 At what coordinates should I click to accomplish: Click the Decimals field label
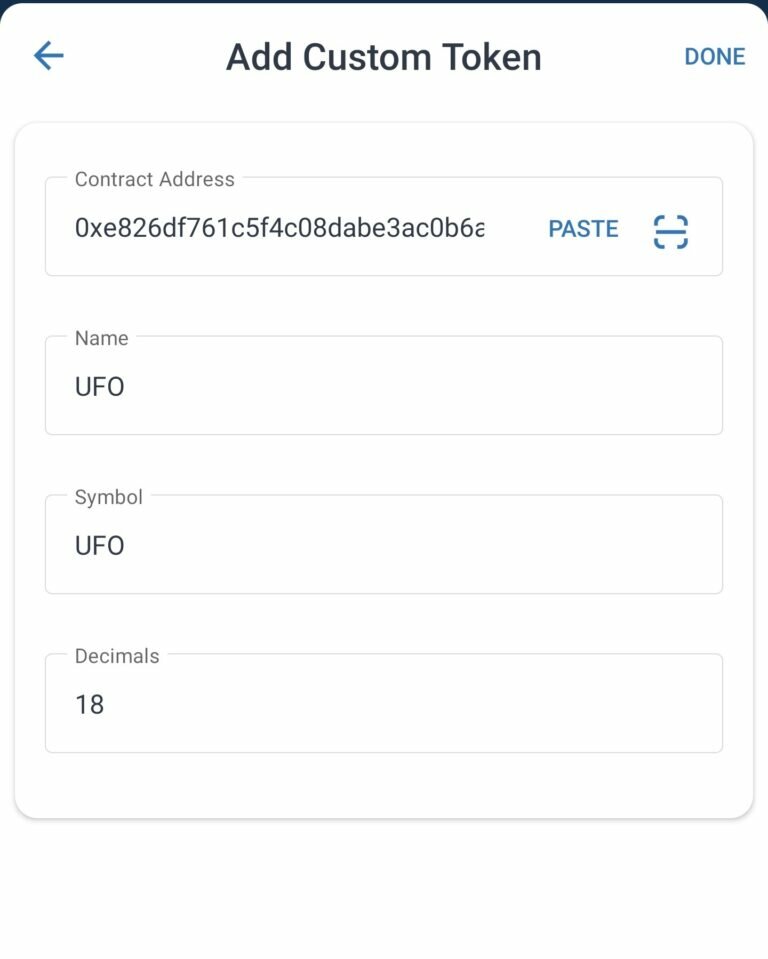[117, 656]
